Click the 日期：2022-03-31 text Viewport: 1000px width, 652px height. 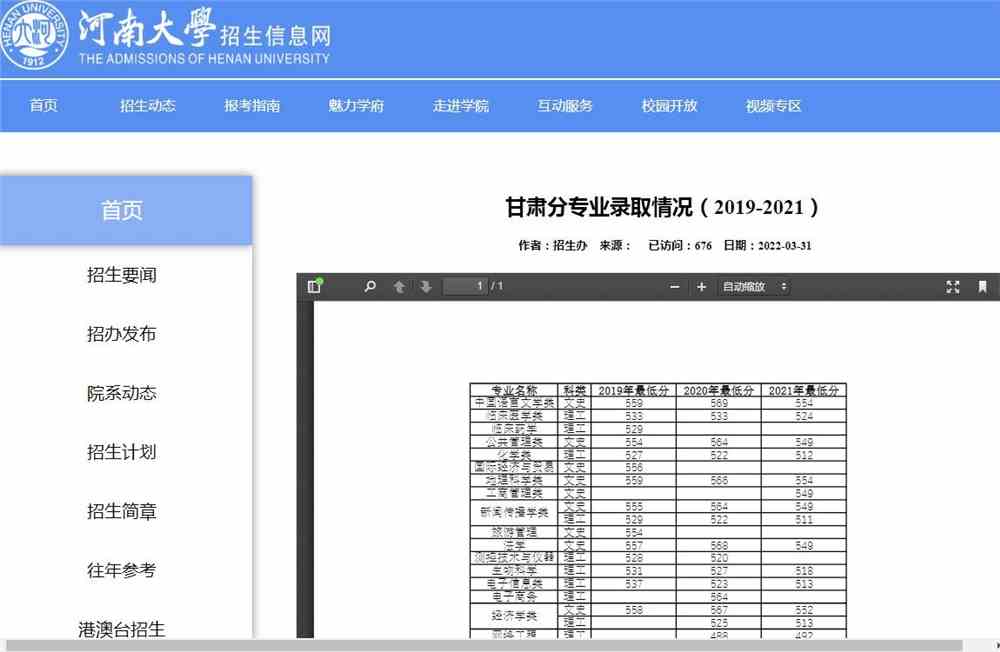click(767, 246)
